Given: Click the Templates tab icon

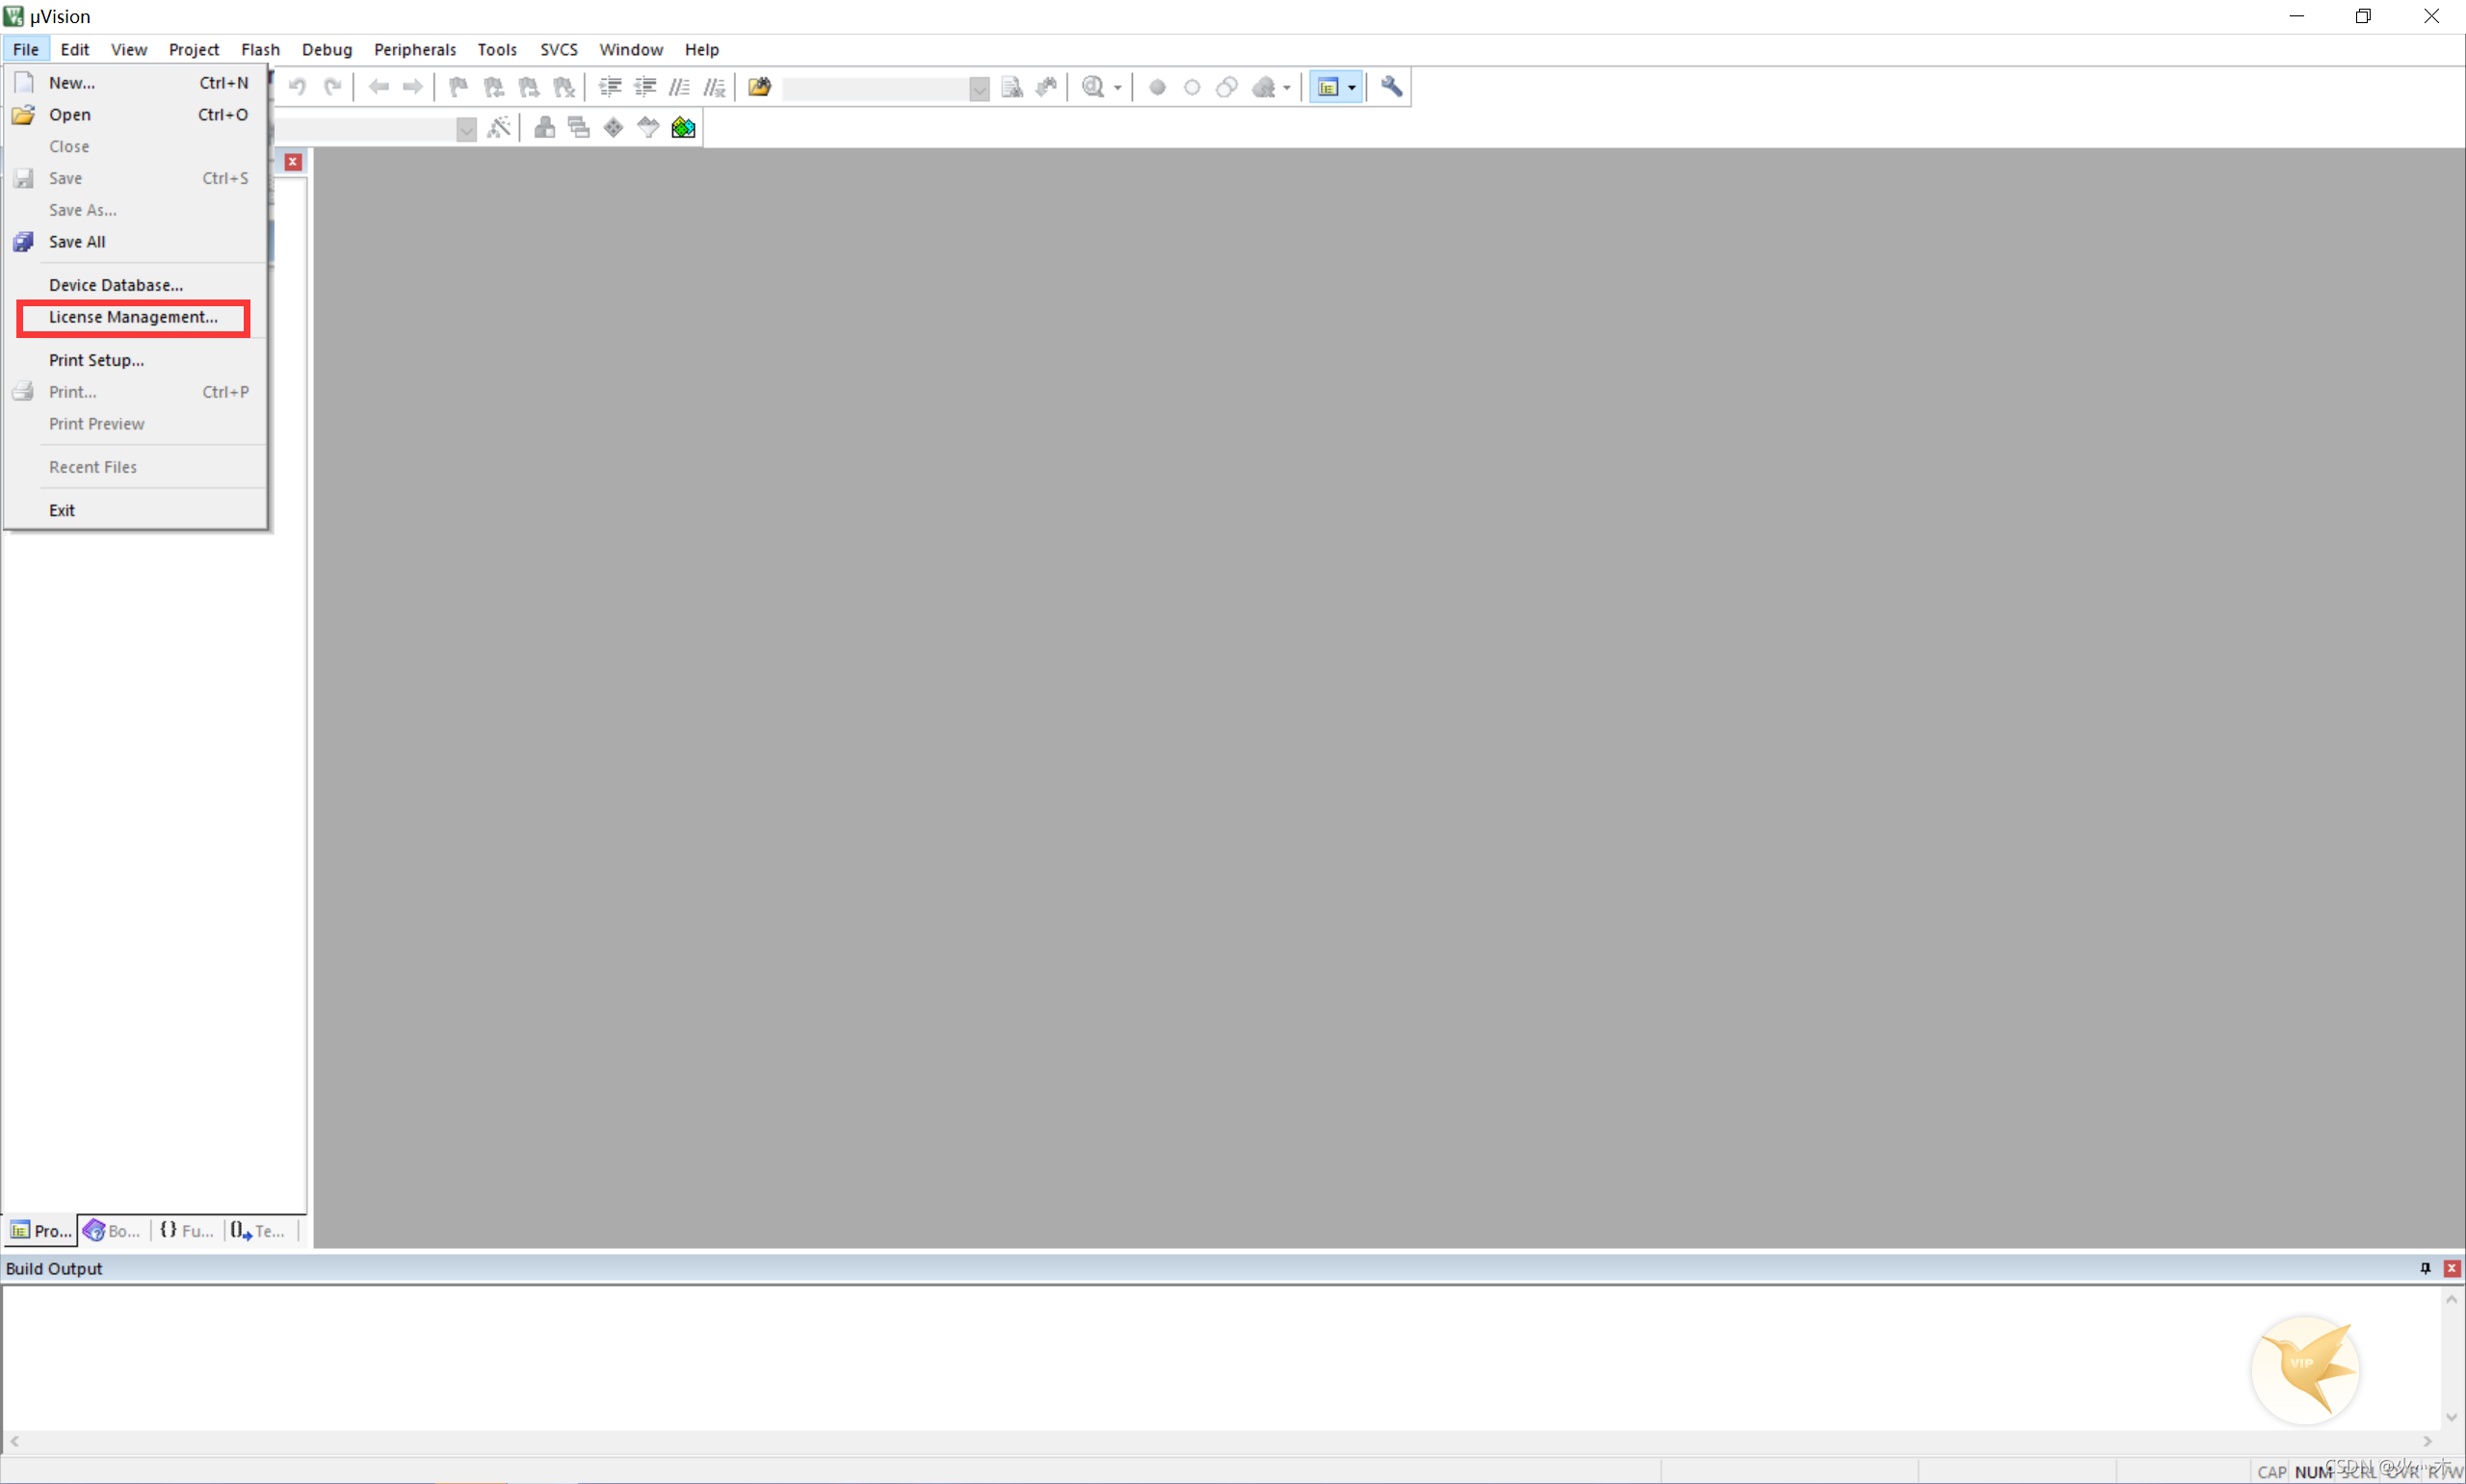Looking at the screenshot, I should pos(241,1230).
